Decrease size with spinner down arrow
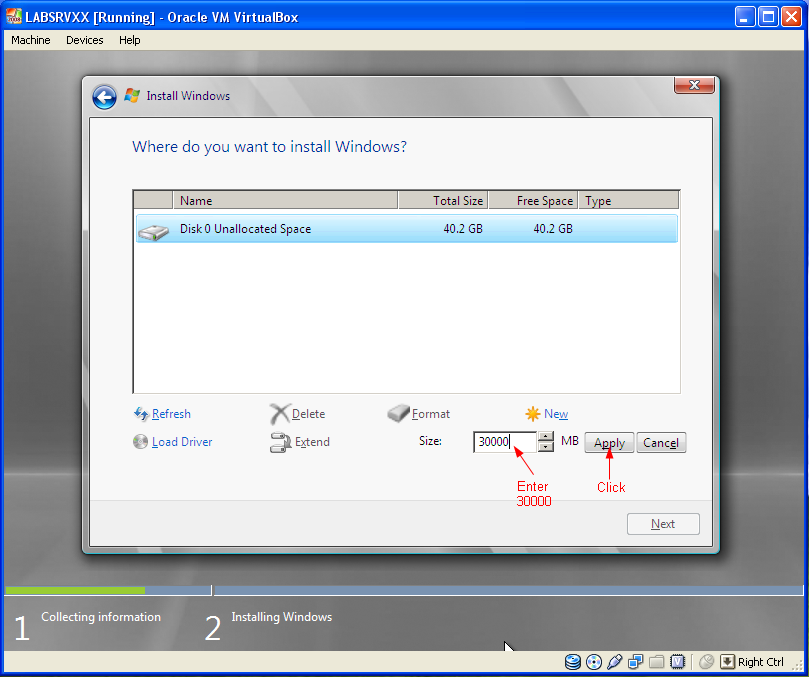The width and height of the screenshot is (809, 677). [545, 447]
